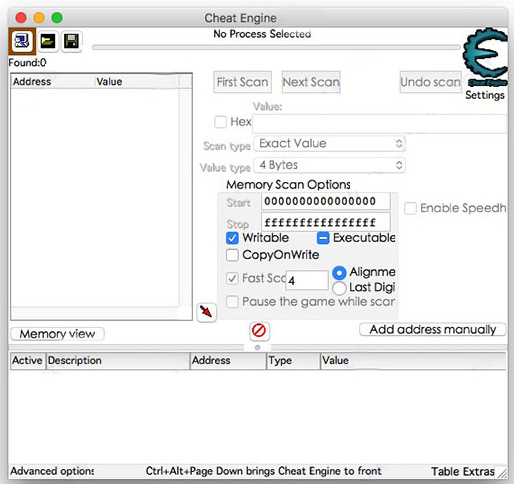Open the Value type 4 Bytes dropdown
The image size is (514, 484).
pos(330,165)
